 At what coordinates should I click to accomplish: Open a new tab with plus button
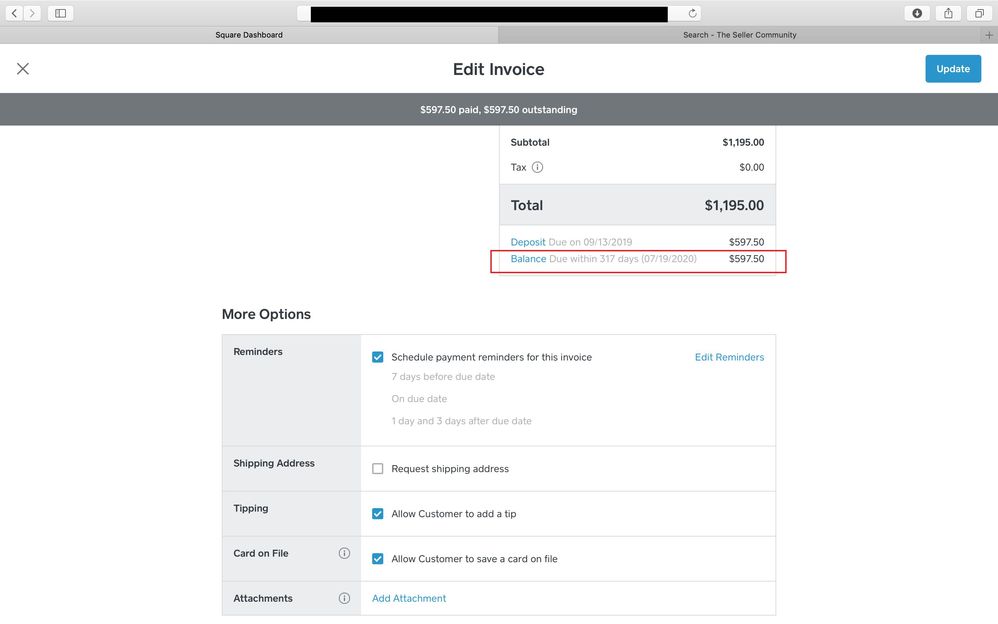989,35
